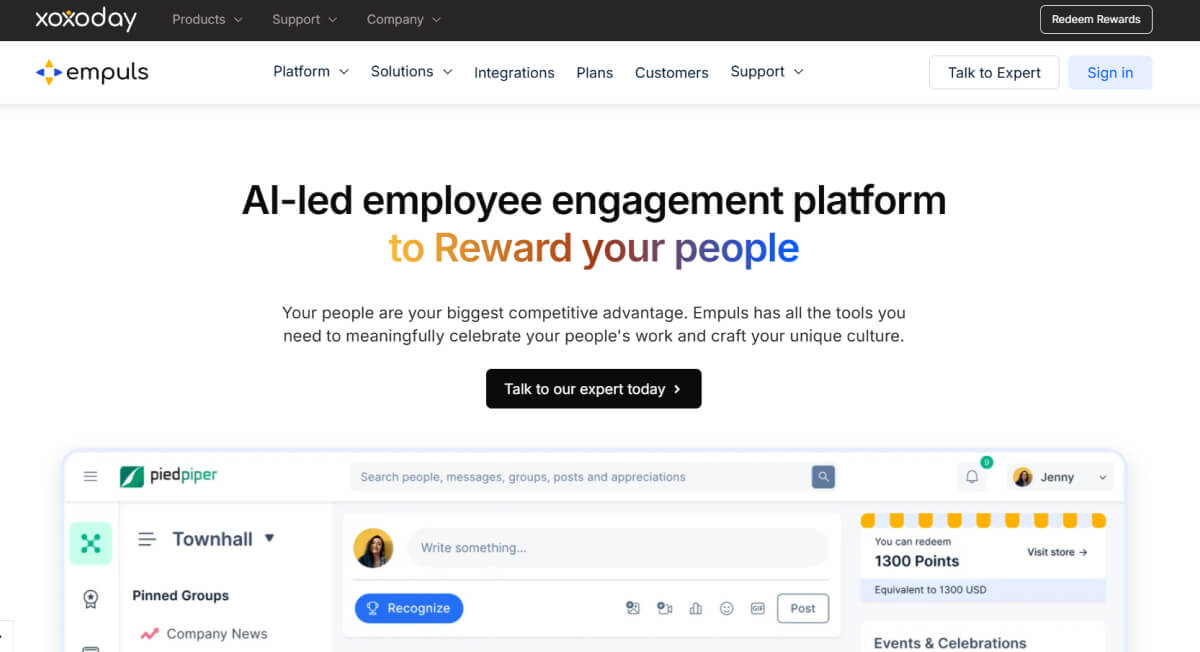Viewport: 1200px width, 652px height.
Task: Click the poll chart icon in composer
Action: coord(696,608)
